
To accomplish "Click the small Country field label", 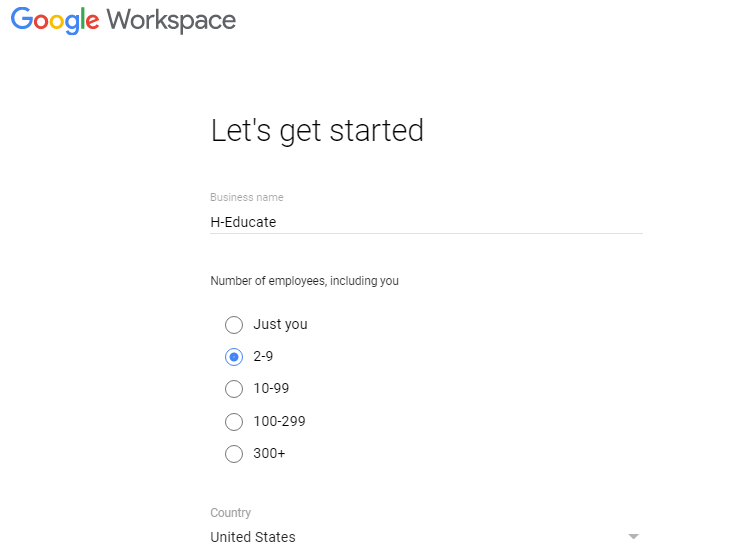I will click(x=230, y=513).
